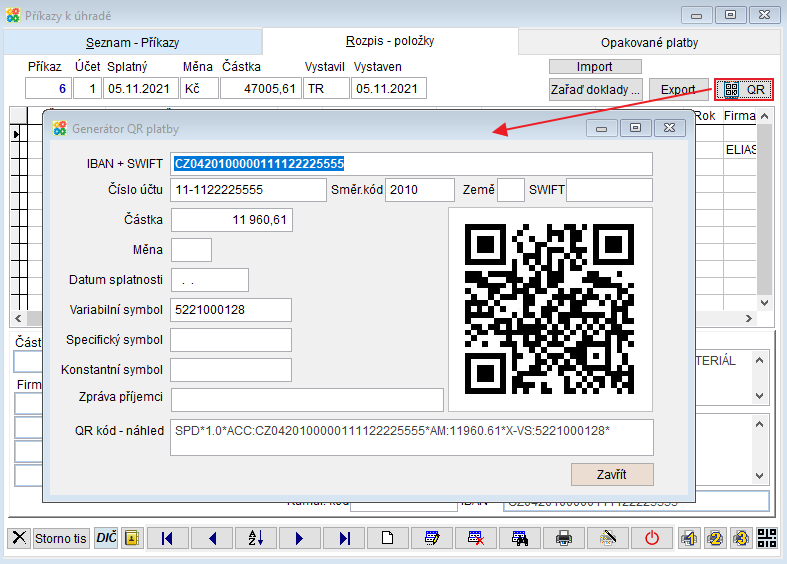Click the grid scroll up arrow
Viewport: 787px width, 564px height.
click(x=764, y=116)
